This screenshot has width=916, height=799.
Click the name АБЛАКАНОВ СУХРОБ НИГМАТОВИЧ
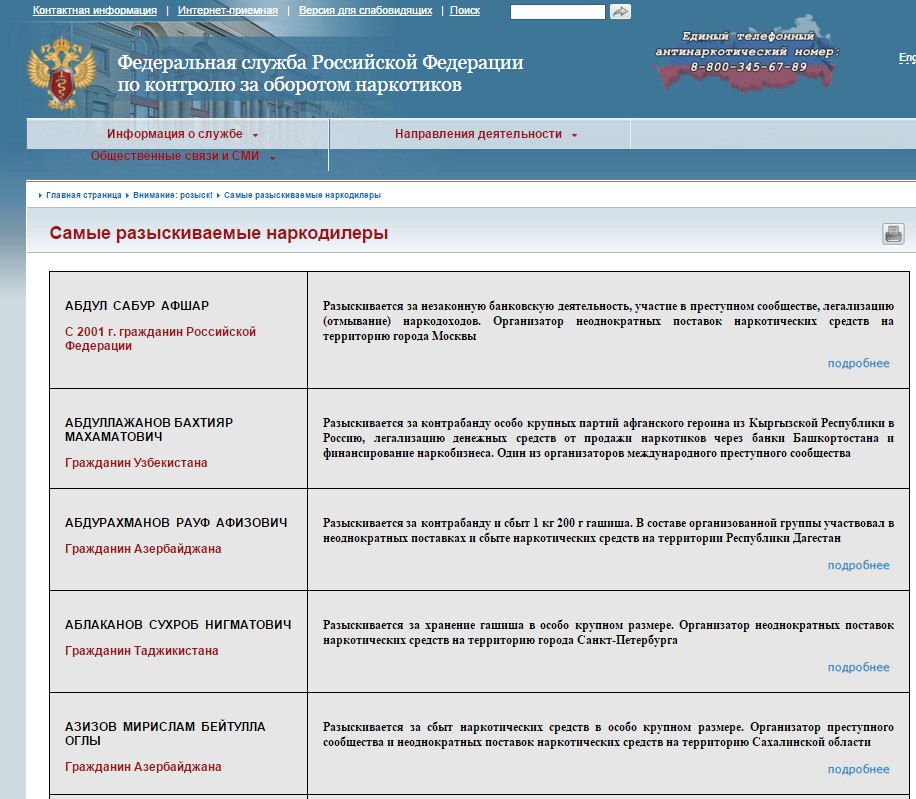pos(178,624)
